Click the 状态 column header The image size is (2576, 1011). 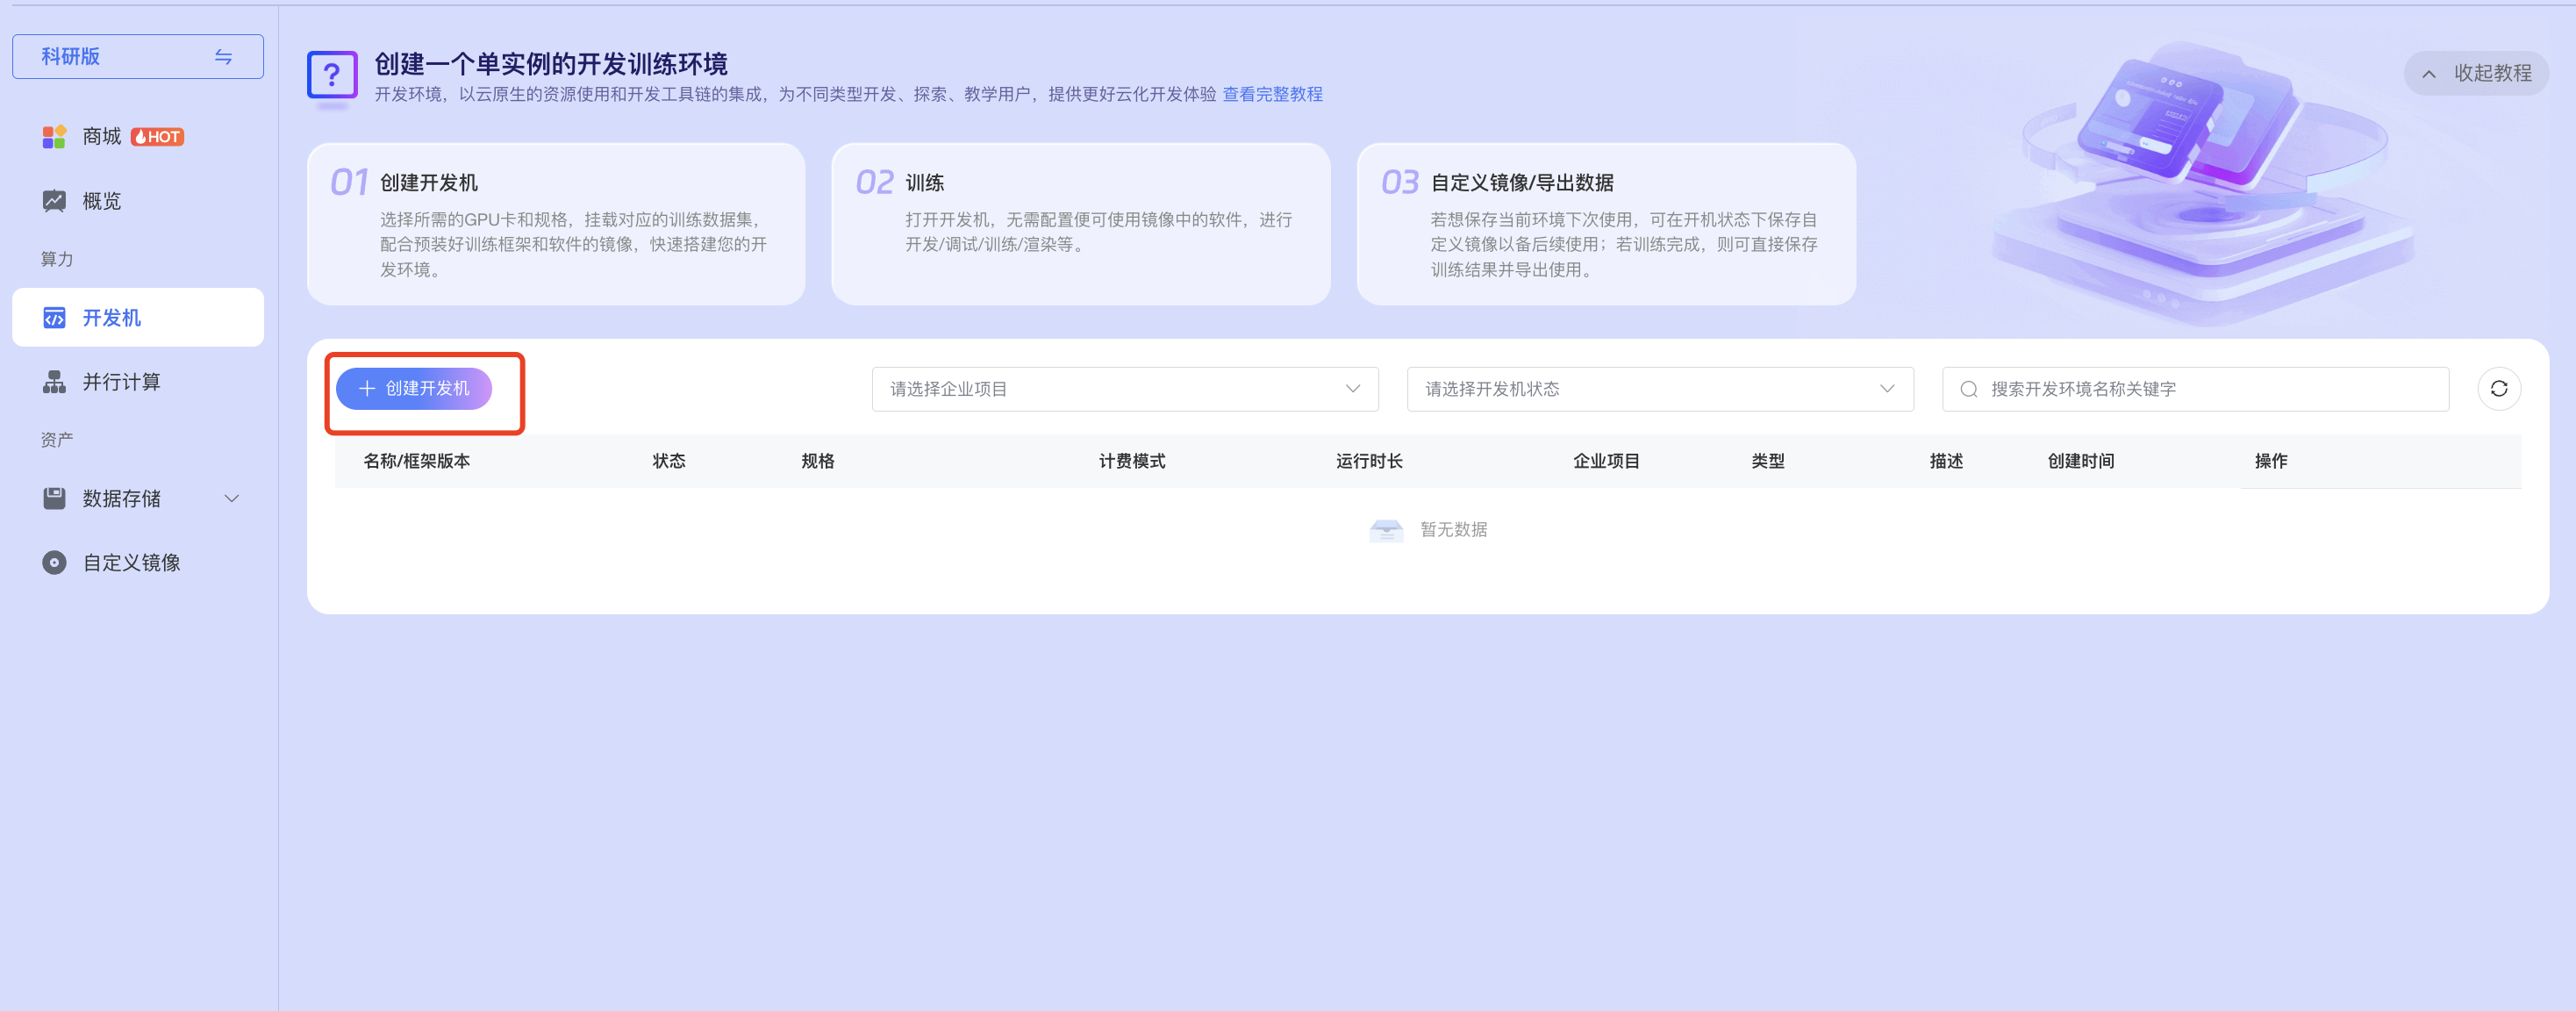[669, 461]
